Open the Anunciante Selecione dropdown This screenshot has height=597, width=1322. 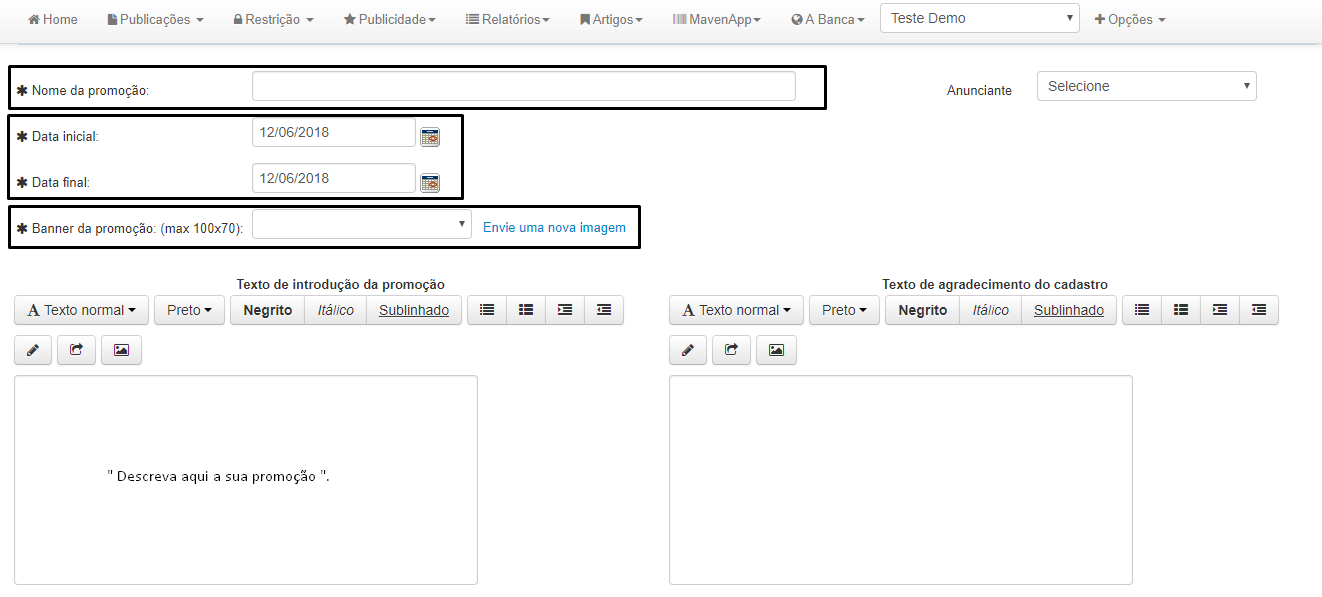[x=1146, y=86]
